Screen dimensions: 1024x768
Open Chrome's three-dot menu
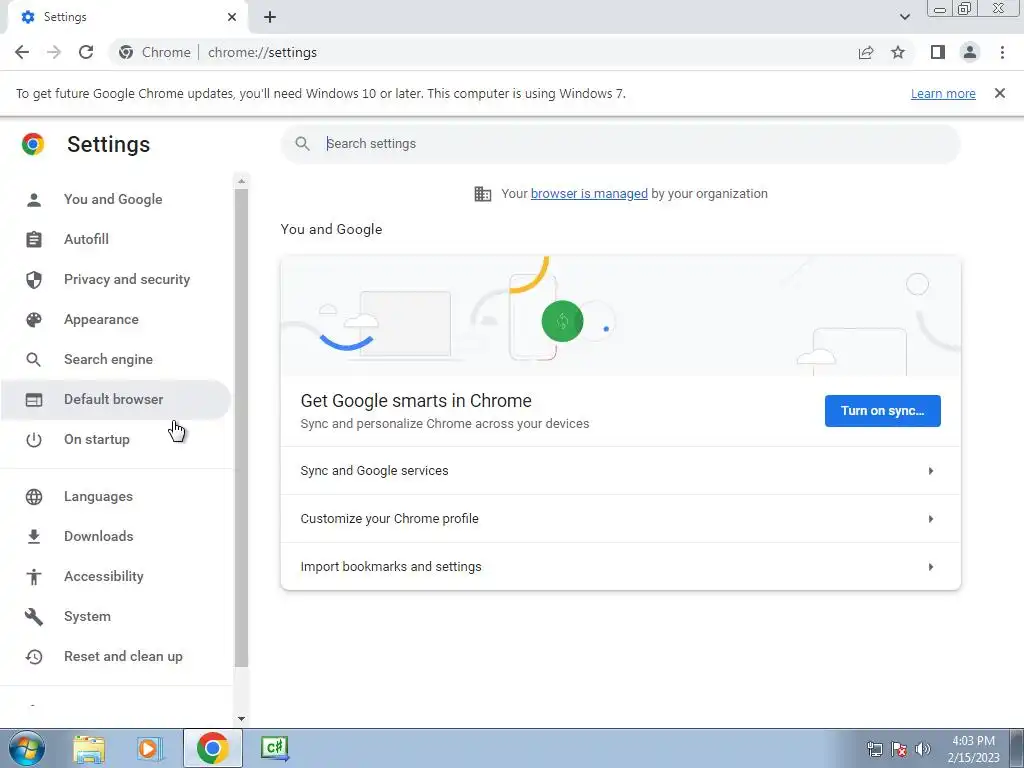[1002, 52]
